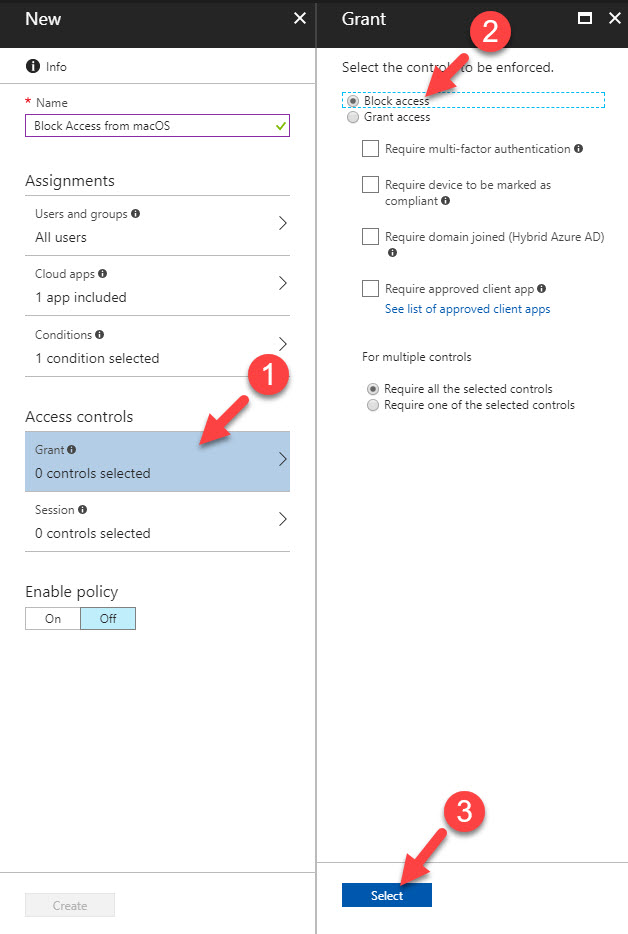
Task: Click the blue Select button
Action: (x=387, y=895)
